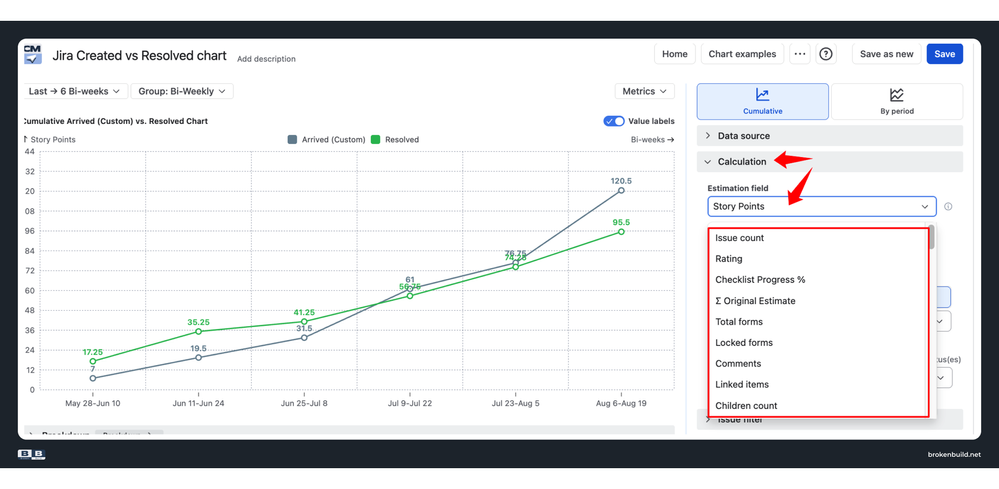
Task: Click Resolved legend green swatch
Action: (x=375, y=139)
